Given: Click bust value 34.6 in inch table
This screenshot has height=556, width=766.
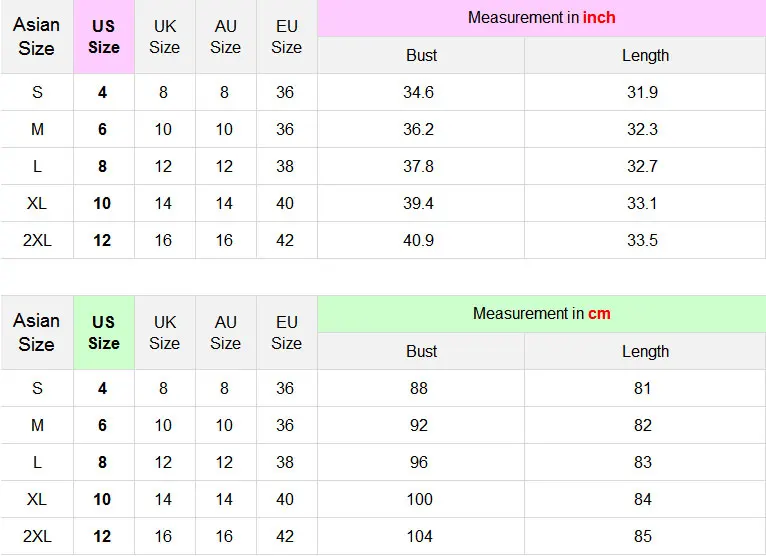Looking at the screenshot, I should pos(418,92).
